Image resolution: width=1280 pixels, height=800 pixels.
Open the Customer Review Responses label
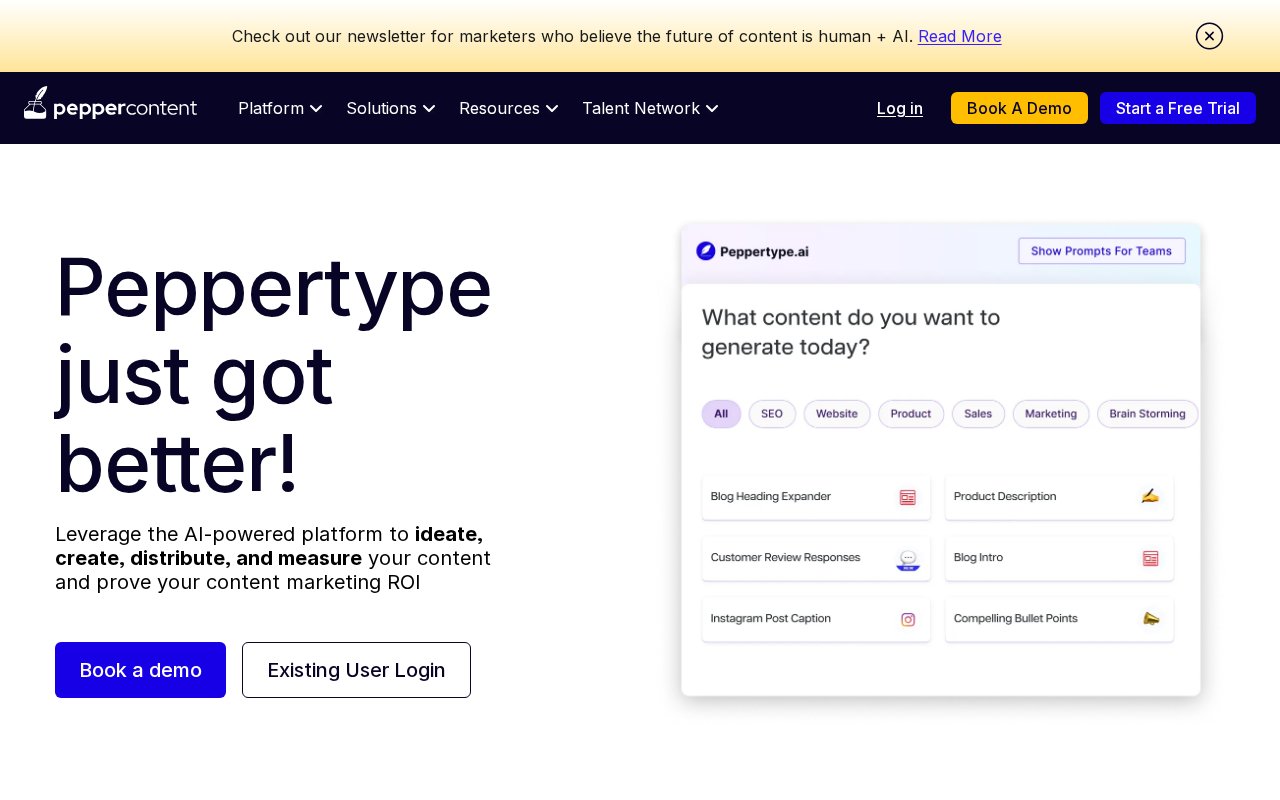pyautogui.click(x=785, y=557)
